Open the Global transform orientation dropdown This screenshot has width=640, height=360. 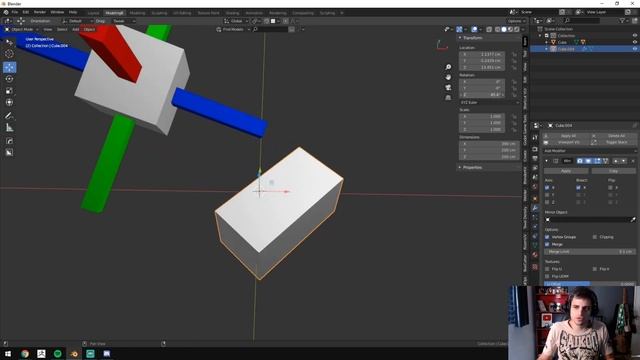point(236,21)
